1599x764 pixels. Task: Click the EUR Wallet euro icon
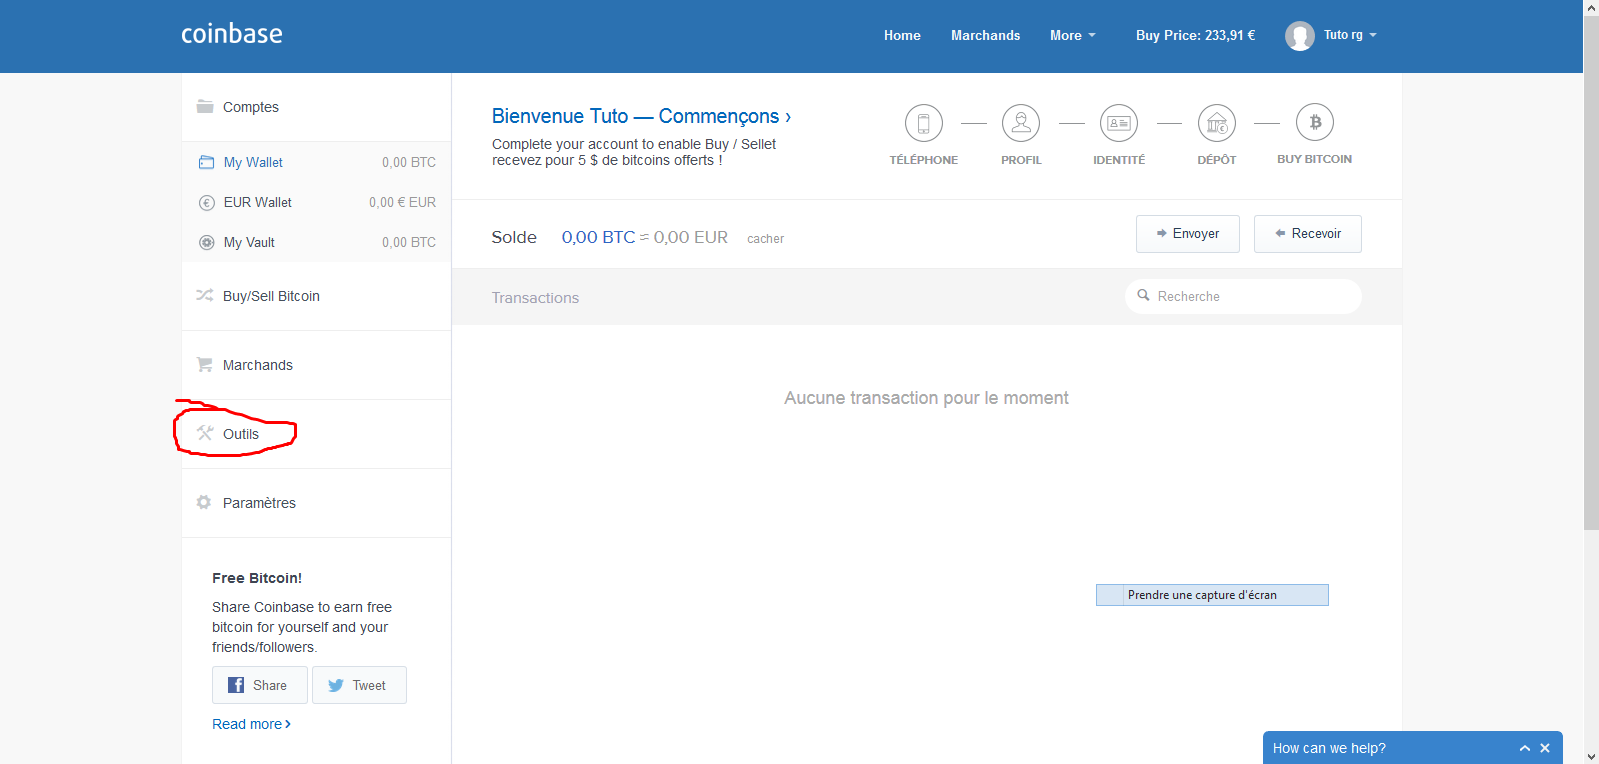(x=207, y=202)
